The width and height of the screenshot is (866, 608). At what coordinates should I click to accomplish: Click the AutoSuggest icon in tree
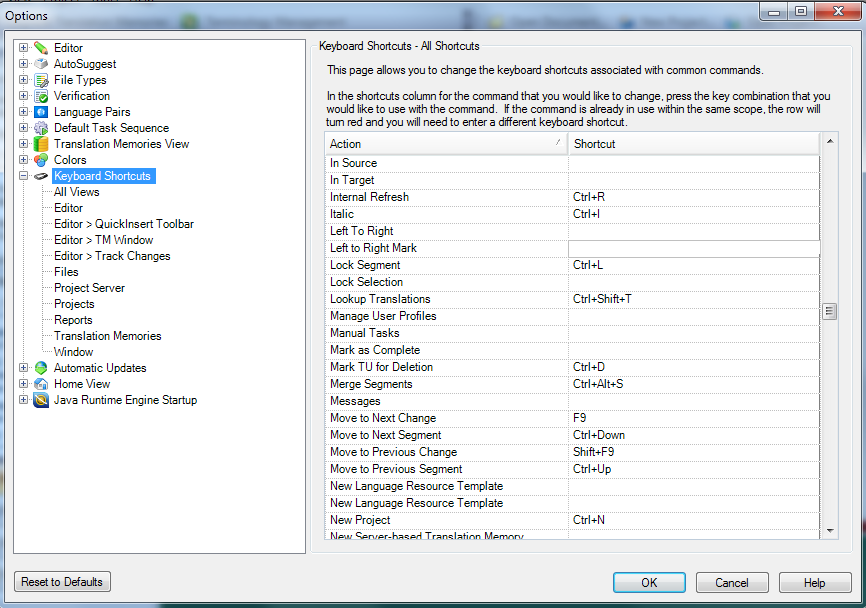tap(41, 64)
